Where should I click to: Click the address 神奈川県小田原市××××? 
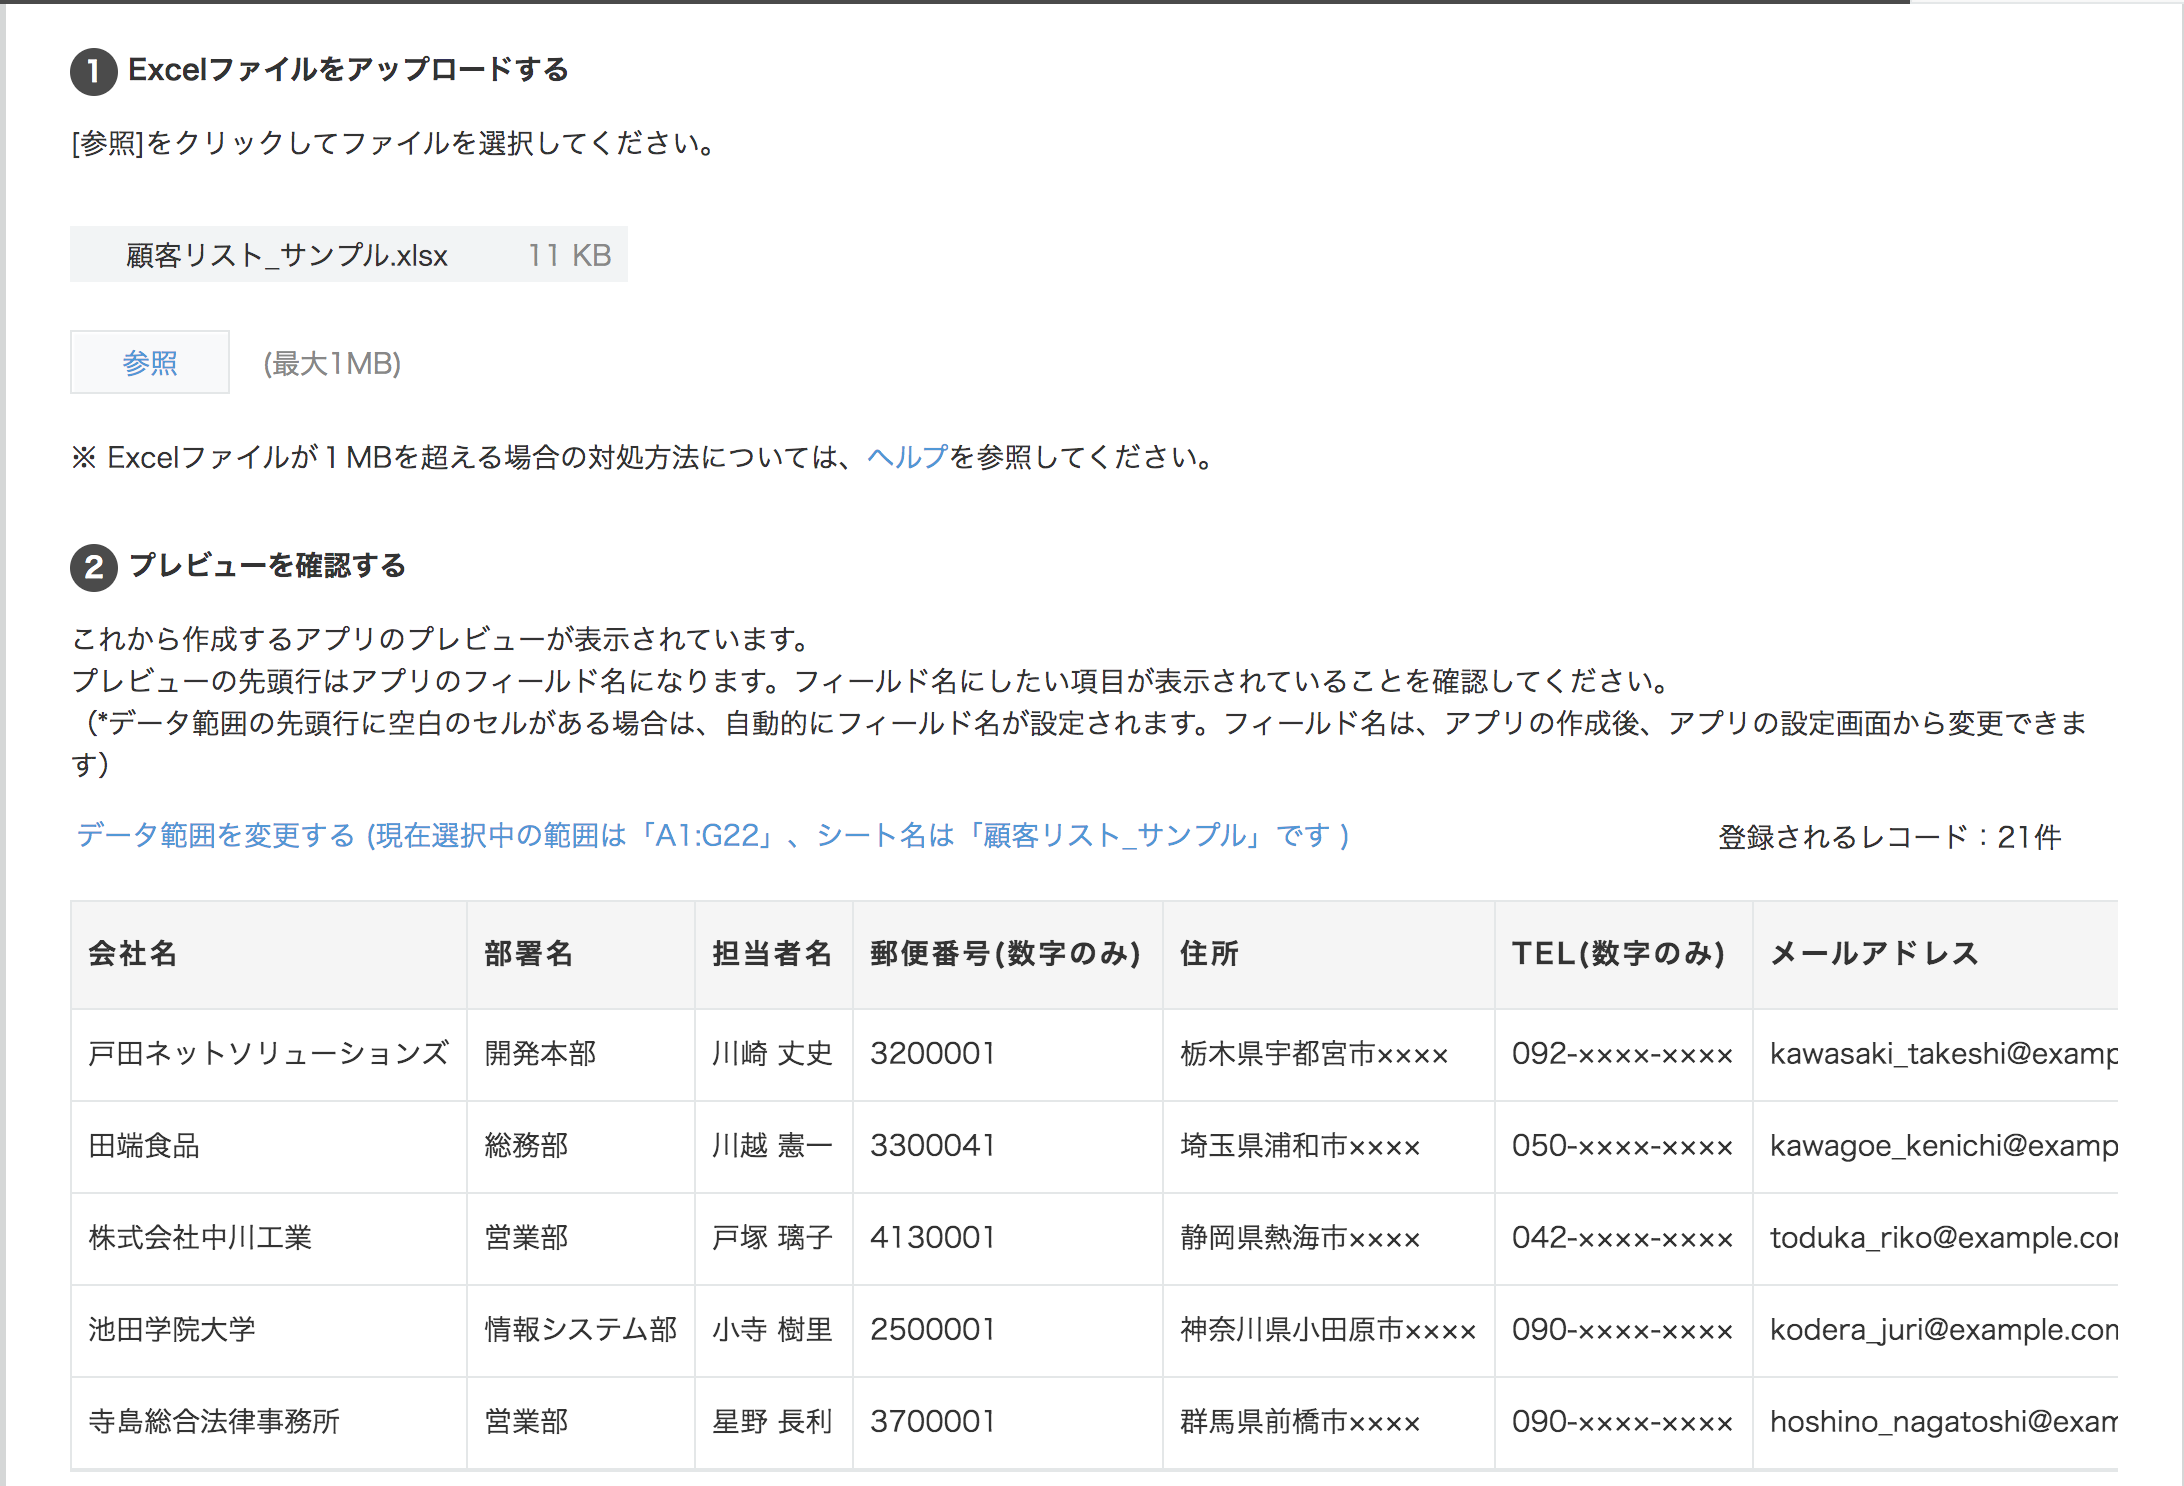[1329, 1330]
